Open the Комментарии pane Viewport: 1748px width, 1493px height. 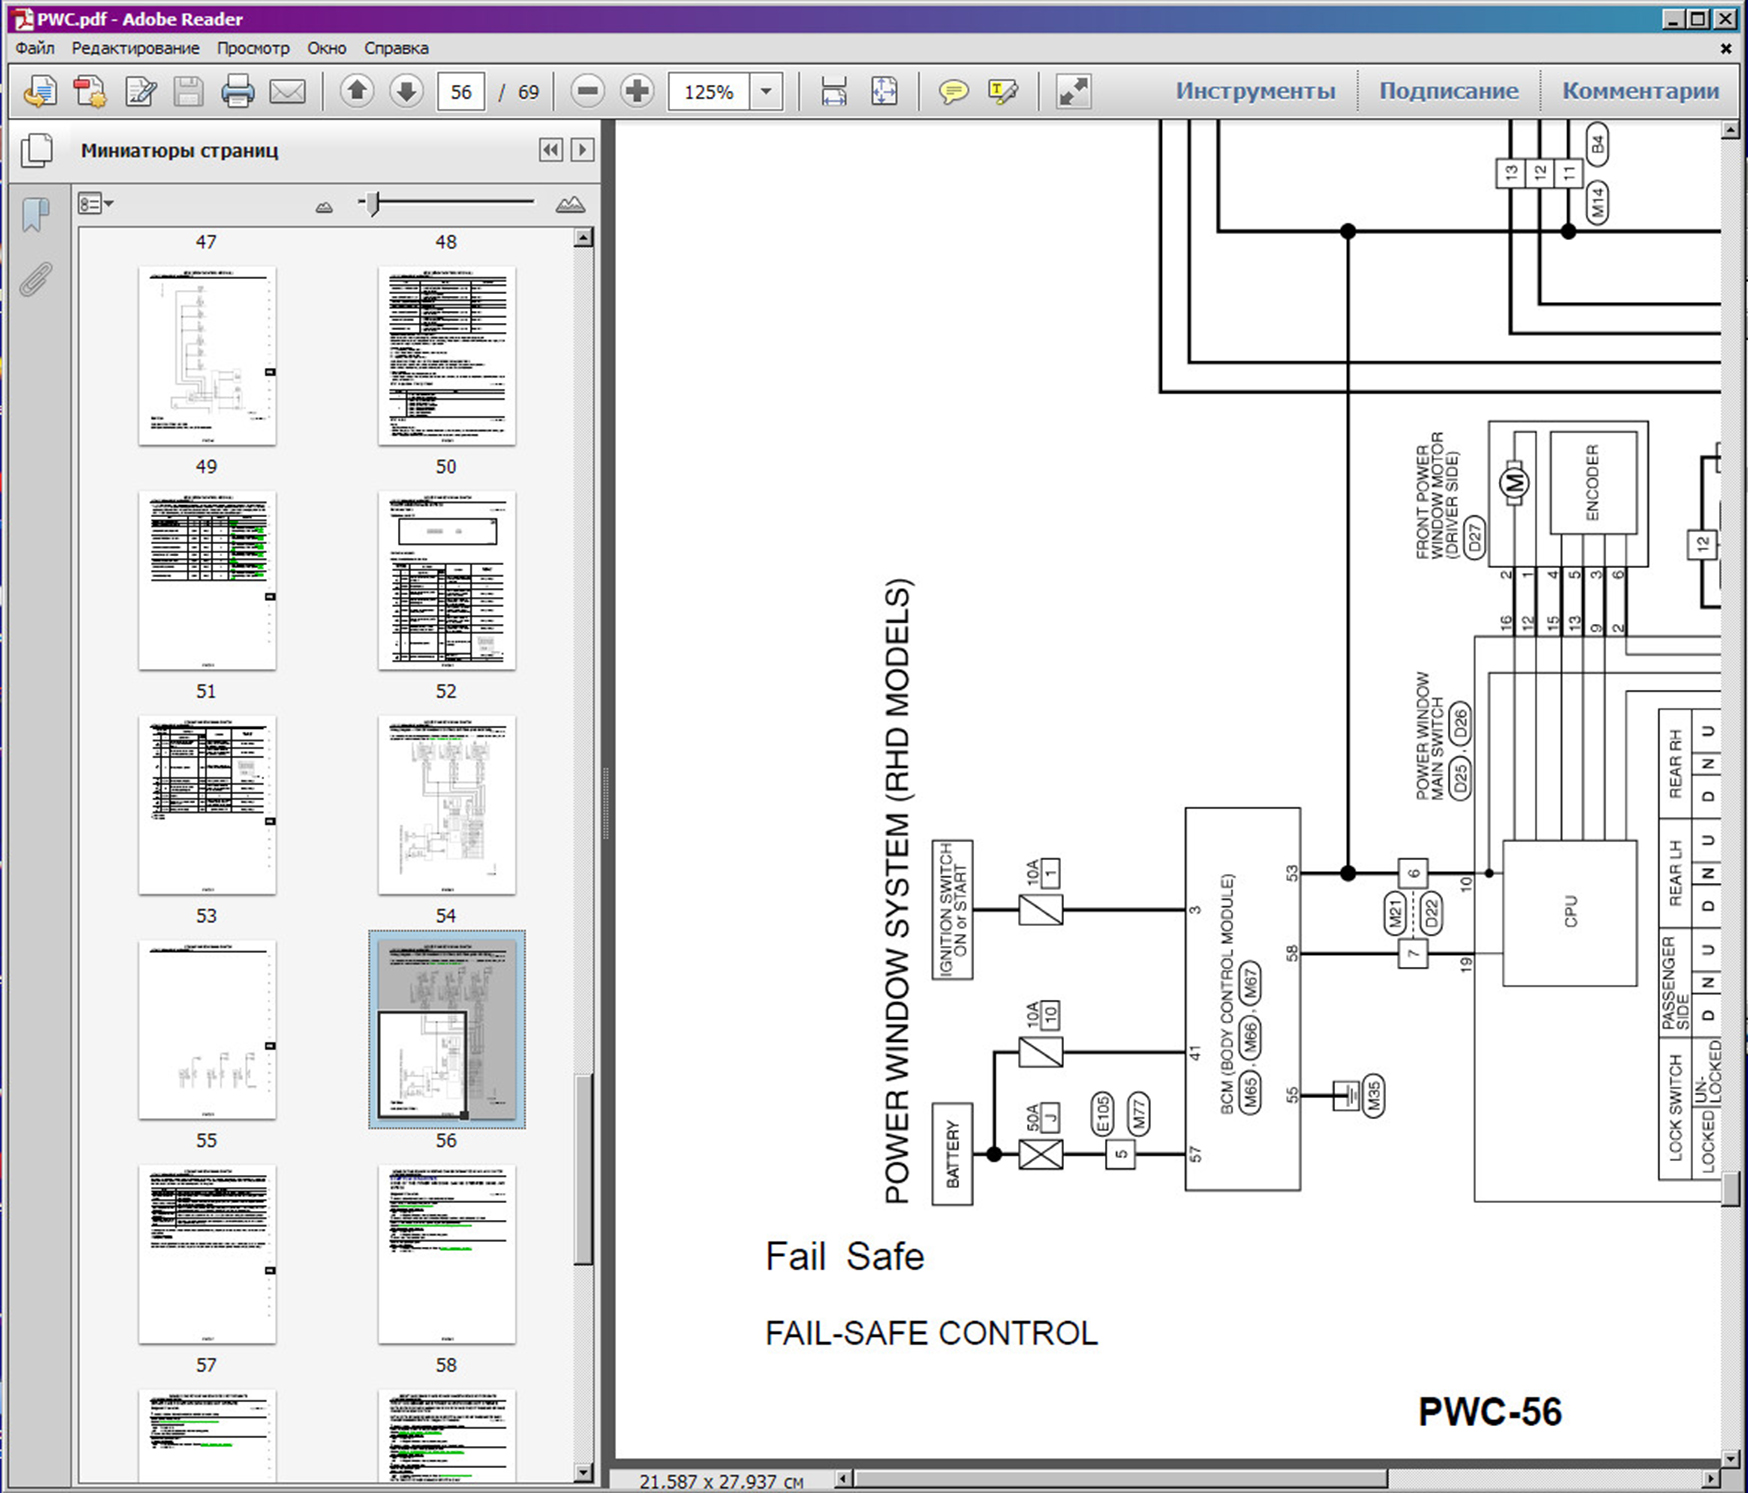(1640, 91)
